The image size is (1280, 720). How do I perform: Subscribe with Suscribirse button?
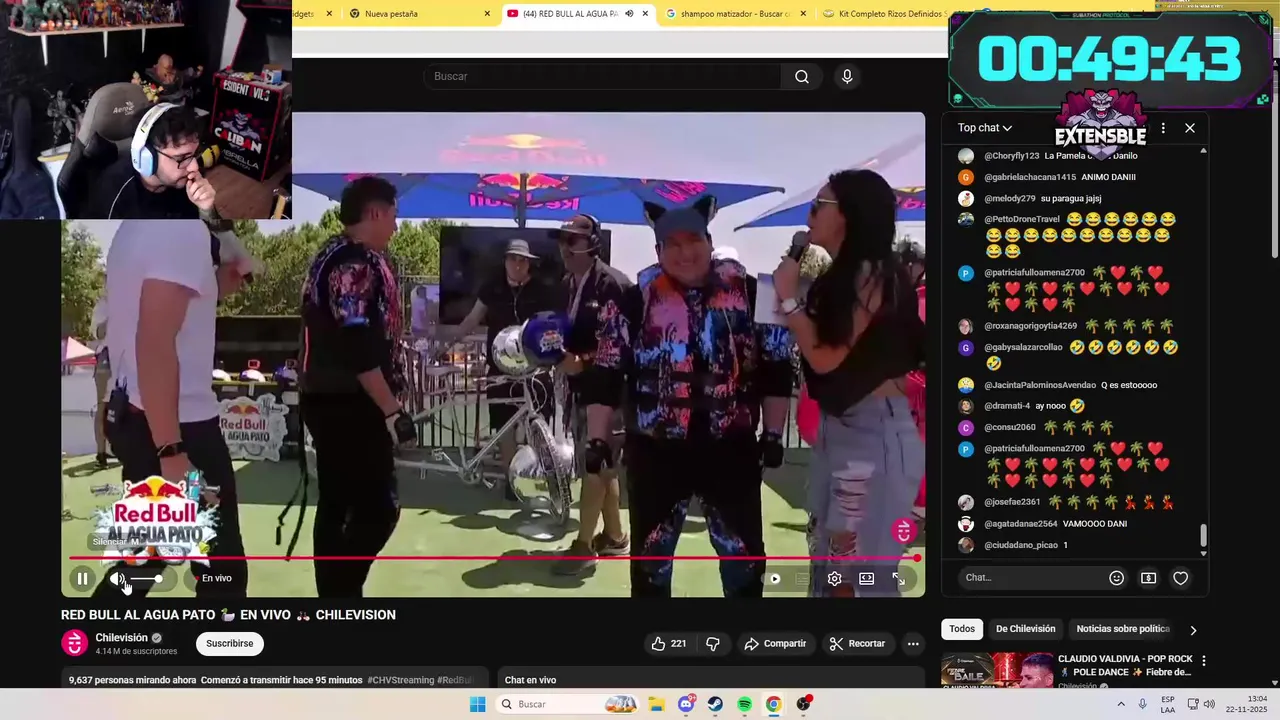coord(229,643)
